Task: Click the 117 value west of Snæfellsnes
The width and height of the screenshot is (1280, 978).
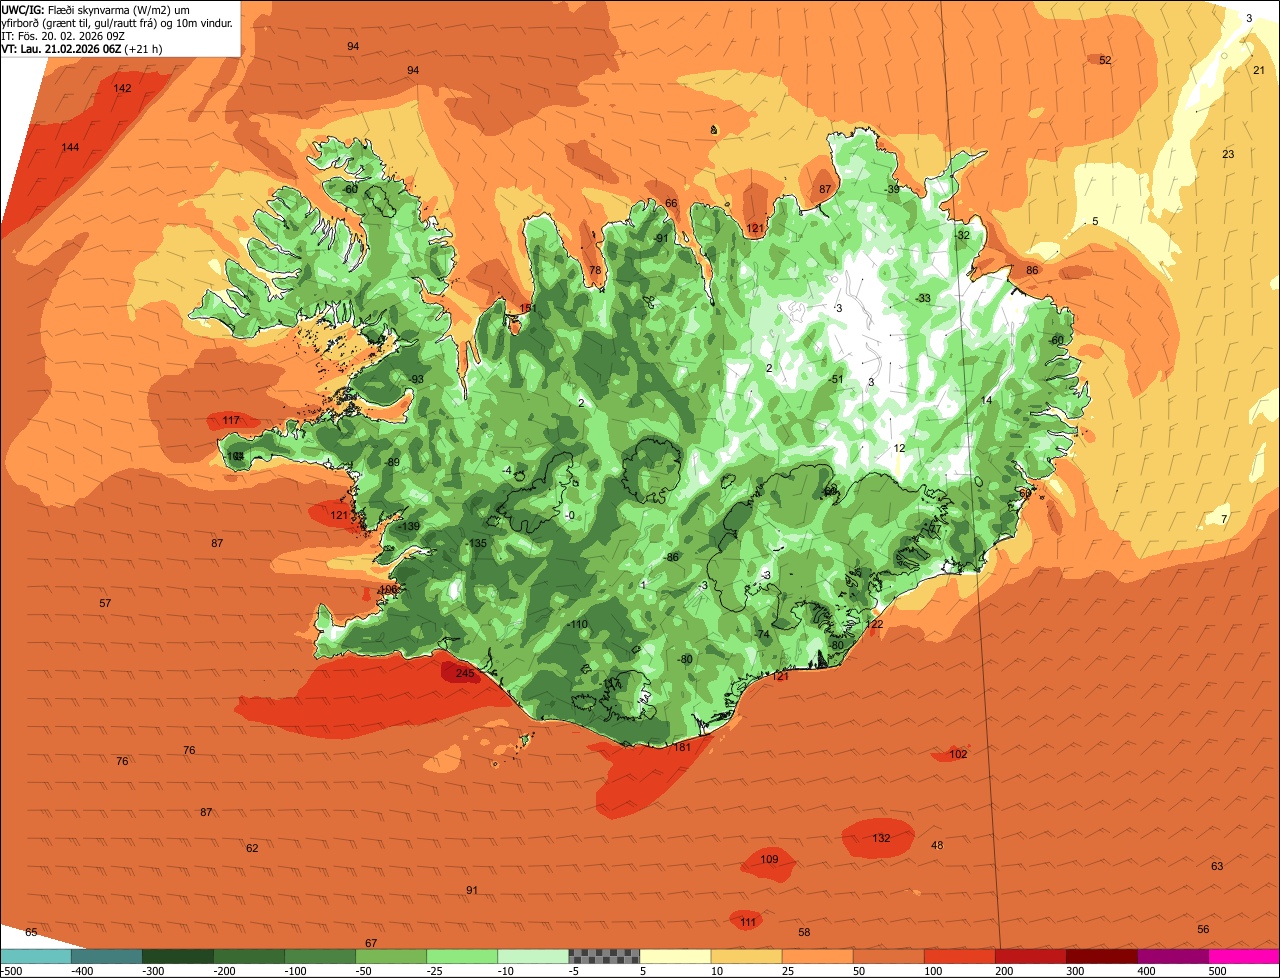Action: [231, 420]
